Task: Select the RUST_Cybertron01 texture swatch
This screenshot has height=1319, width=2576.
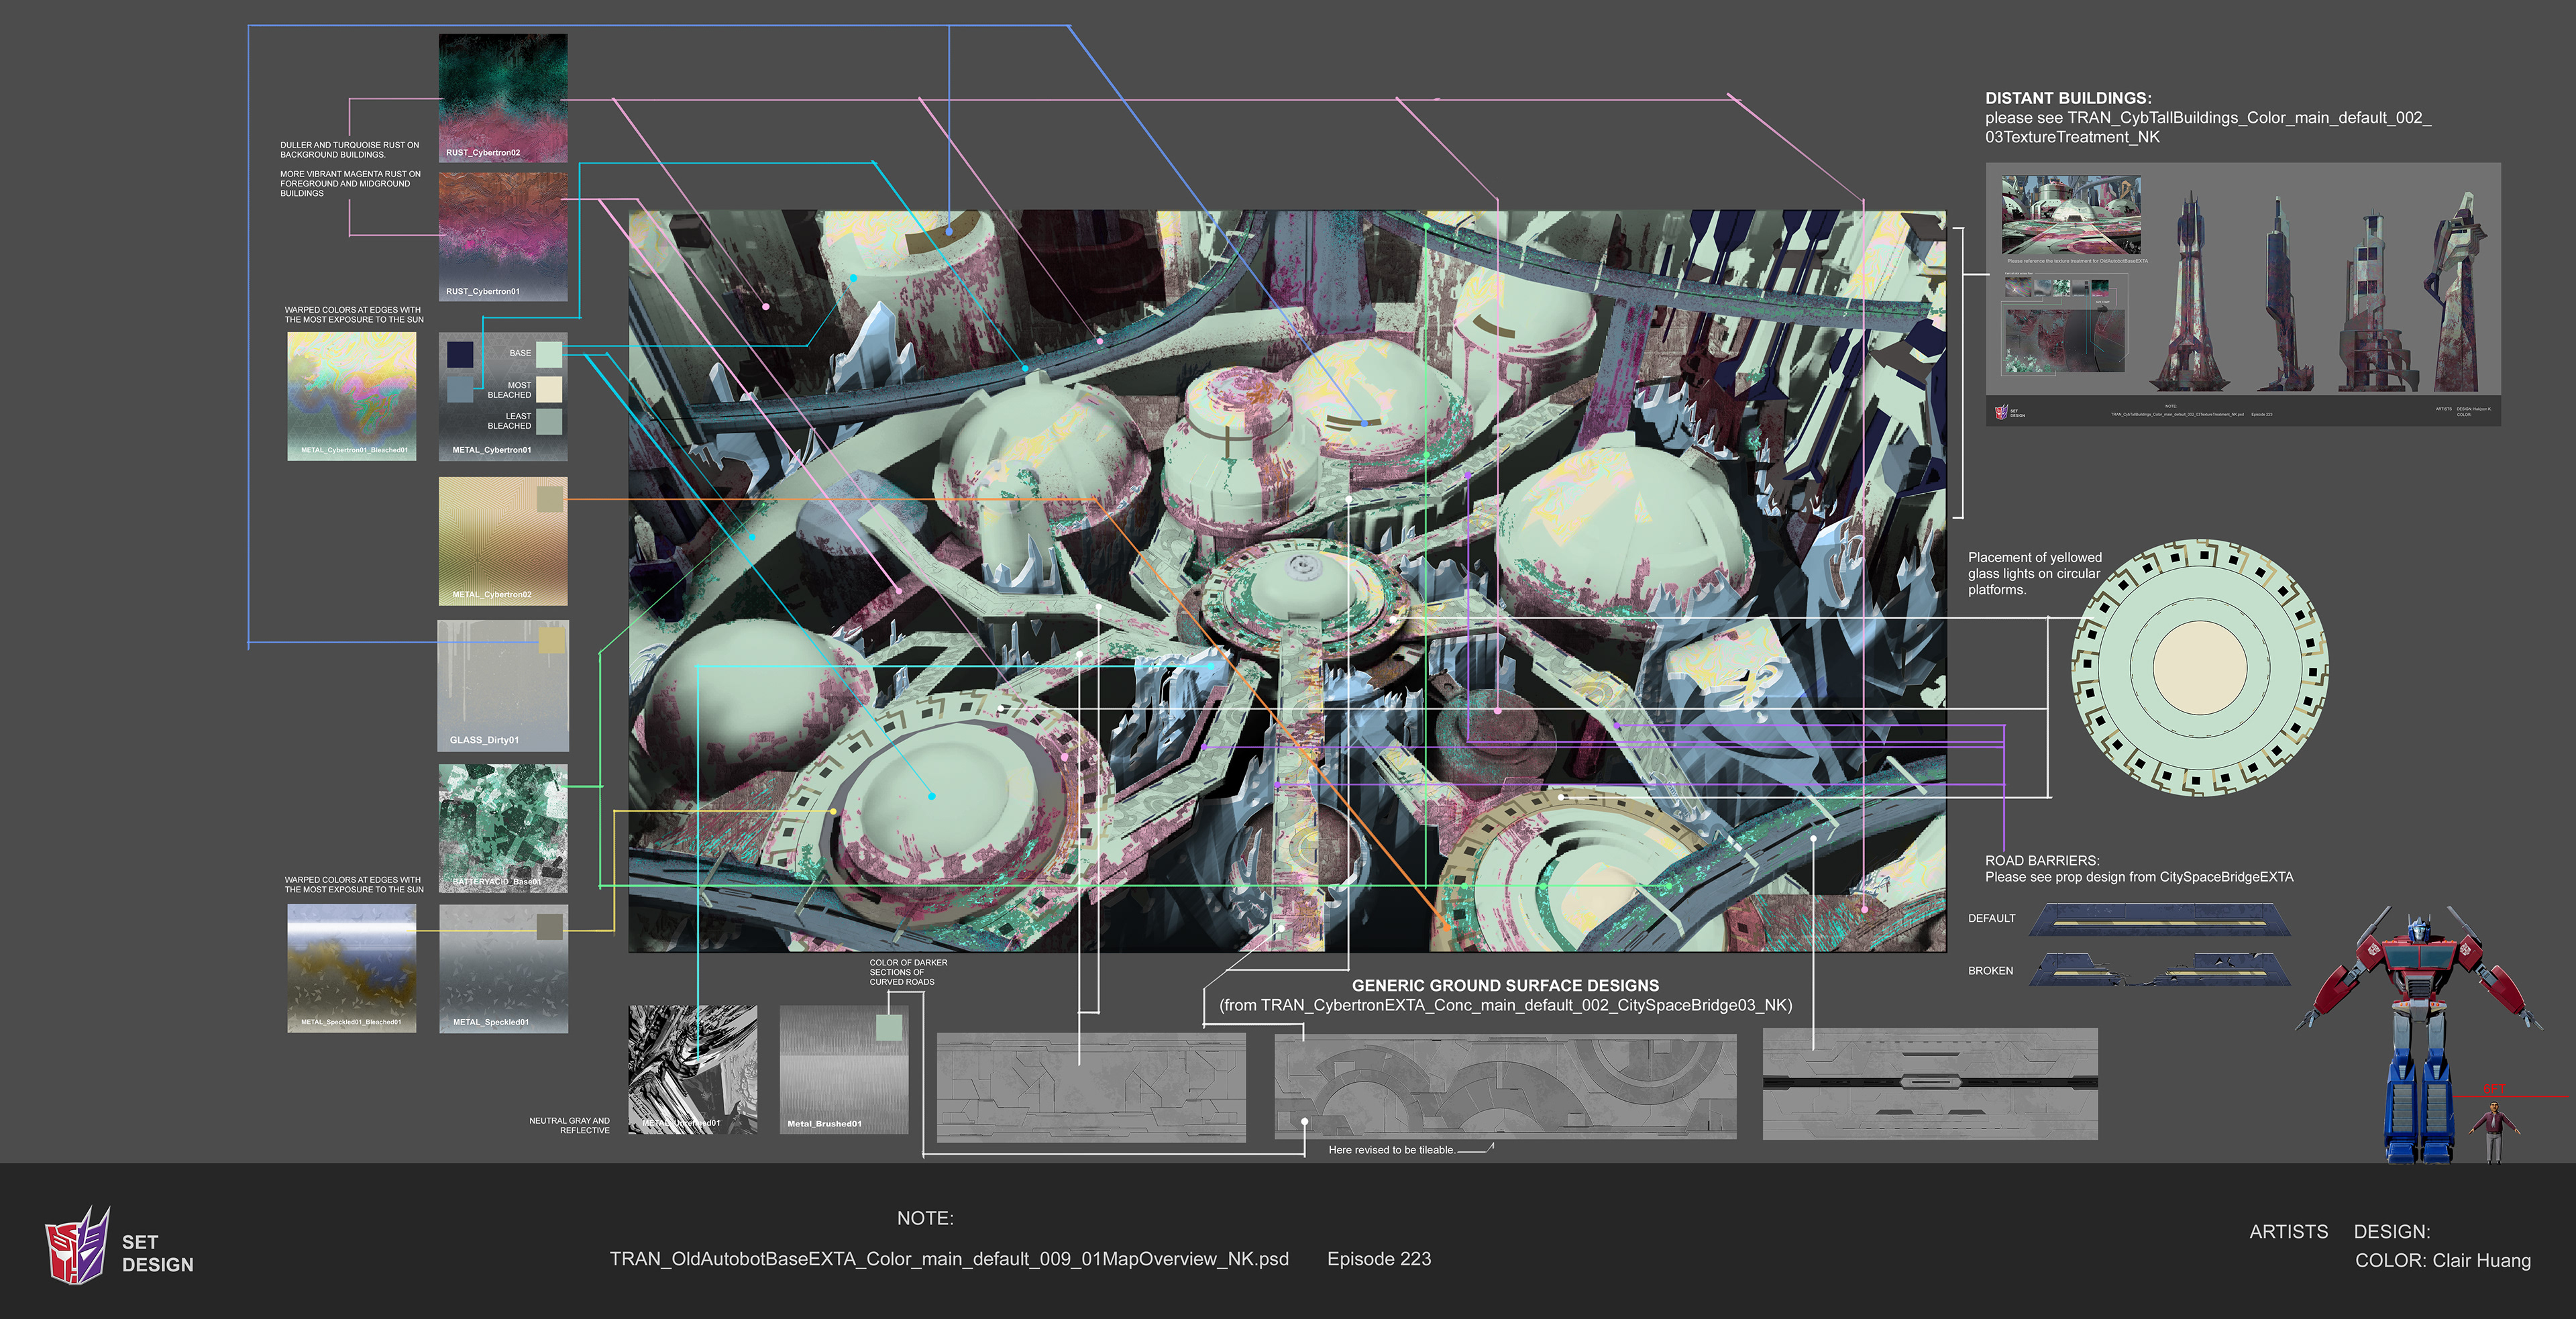Action: click(x=503, y=235)
